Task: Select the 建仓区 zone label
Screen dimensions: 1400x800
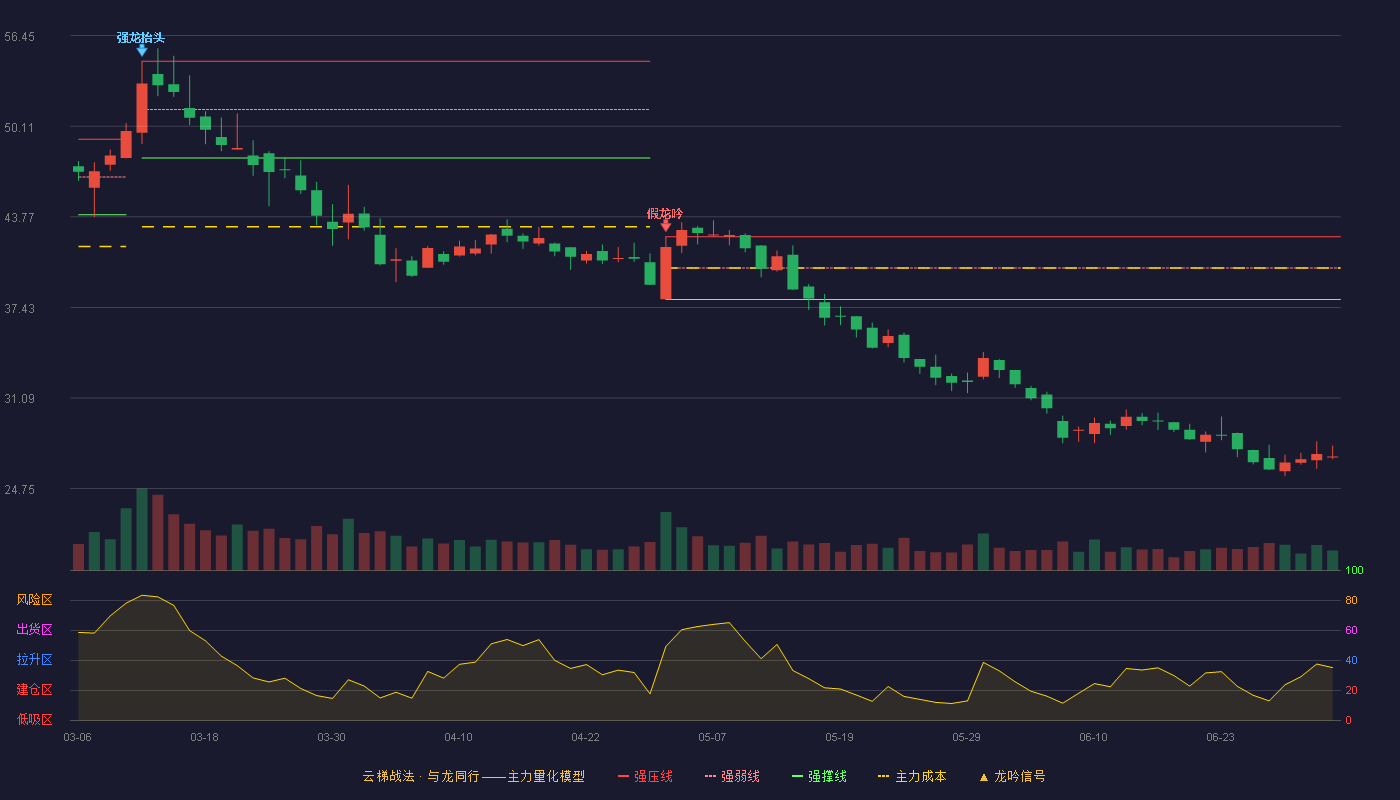Action: point(34,690)
